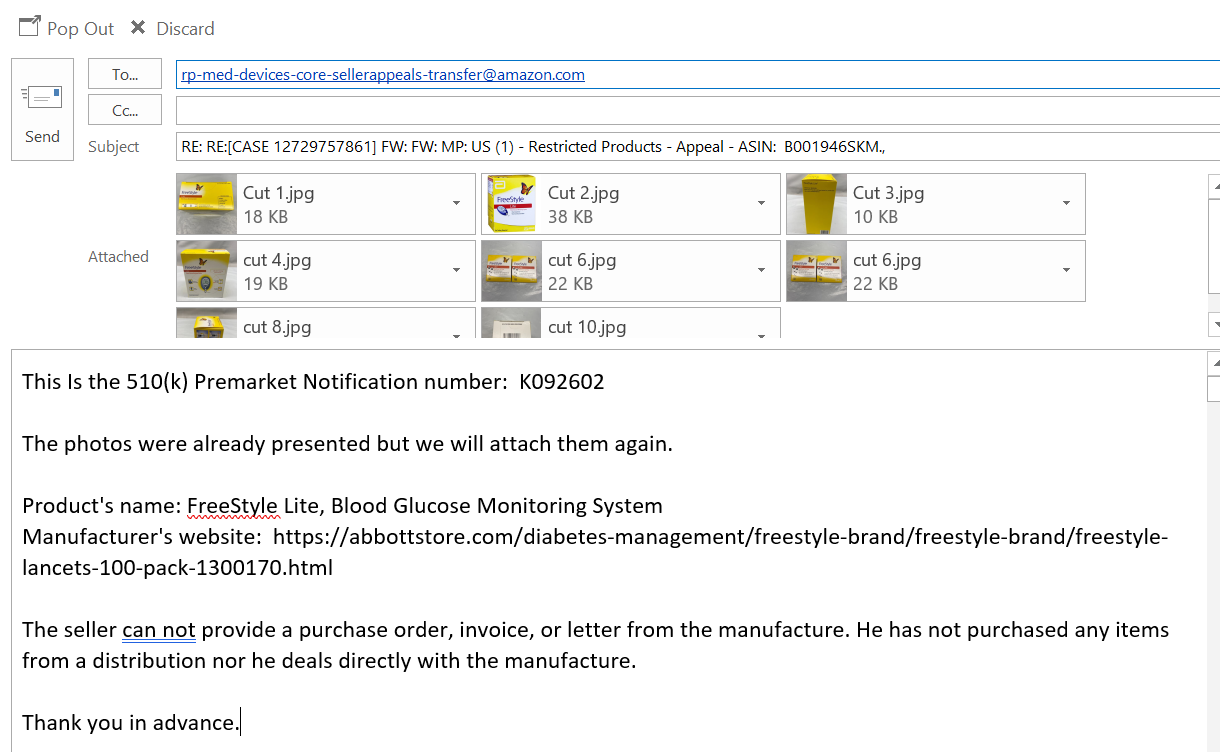Open dropdown for Cut 1.jpg attachment
The width and height of the screenshot is (1220, 752).
click(x=457, y=203)
